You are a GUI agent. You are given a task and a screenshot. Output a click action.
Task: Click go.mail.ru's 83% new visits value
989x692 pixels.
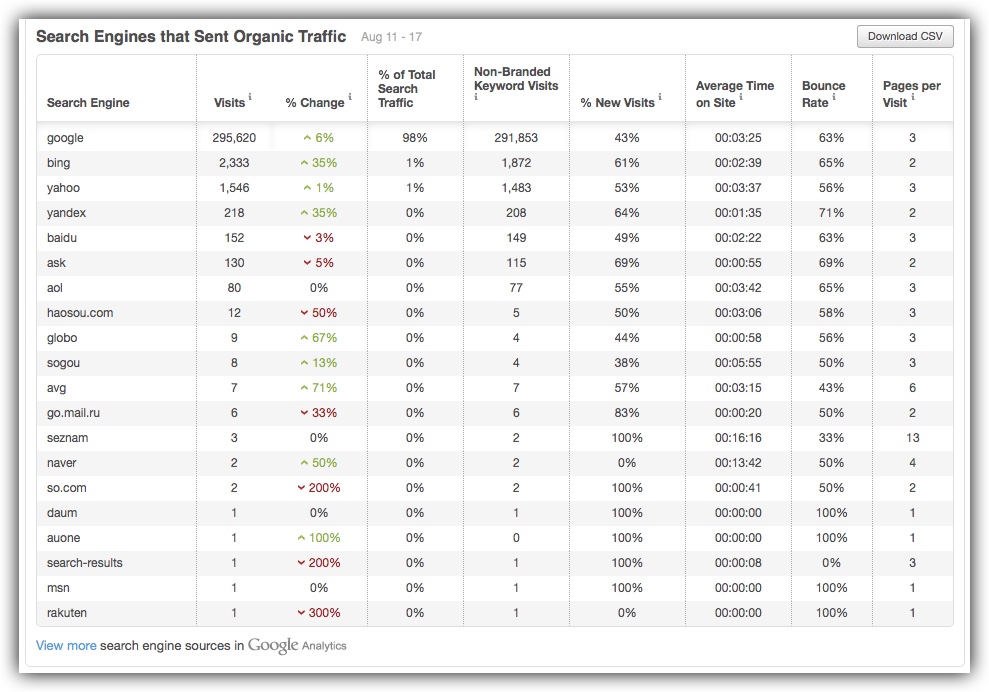[627, 413]
